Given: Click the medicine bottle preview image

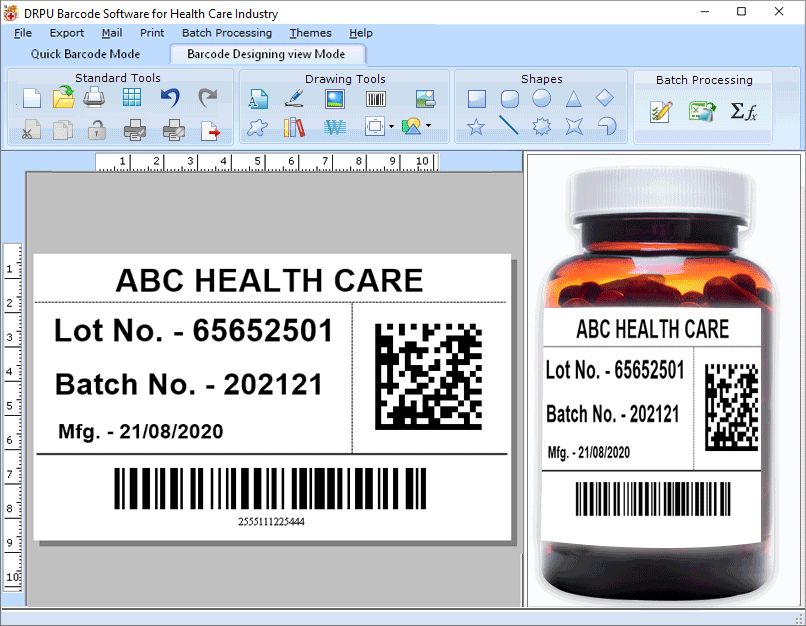Looking at the screenshot, I should [660, 383].
